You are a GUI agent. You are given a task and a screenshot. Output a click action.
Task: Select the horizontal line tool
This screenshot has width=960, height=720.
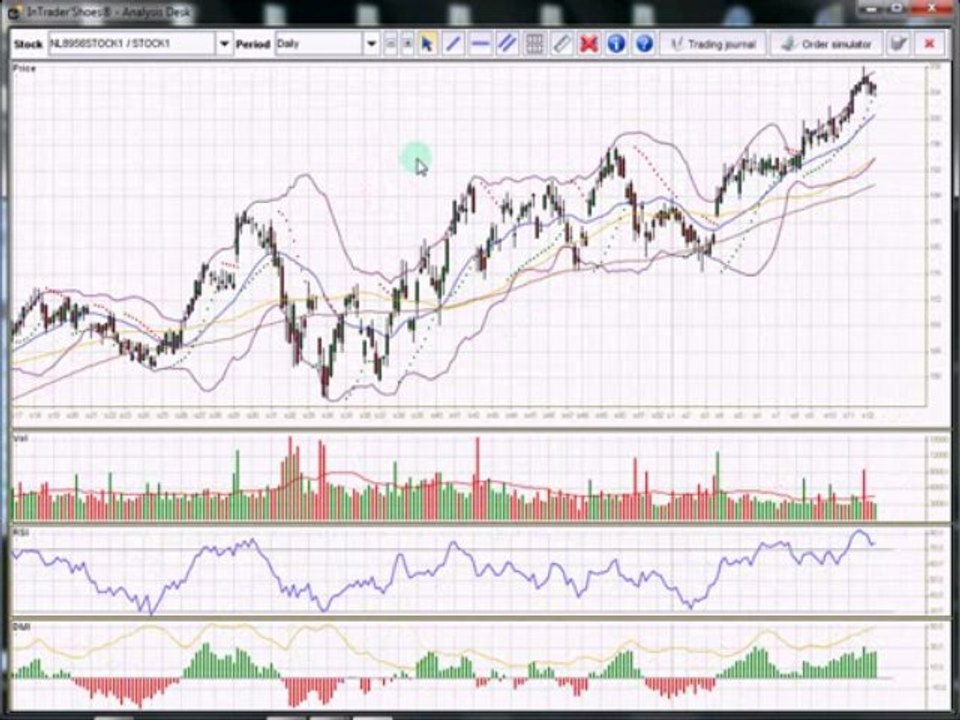coord(481,44)
